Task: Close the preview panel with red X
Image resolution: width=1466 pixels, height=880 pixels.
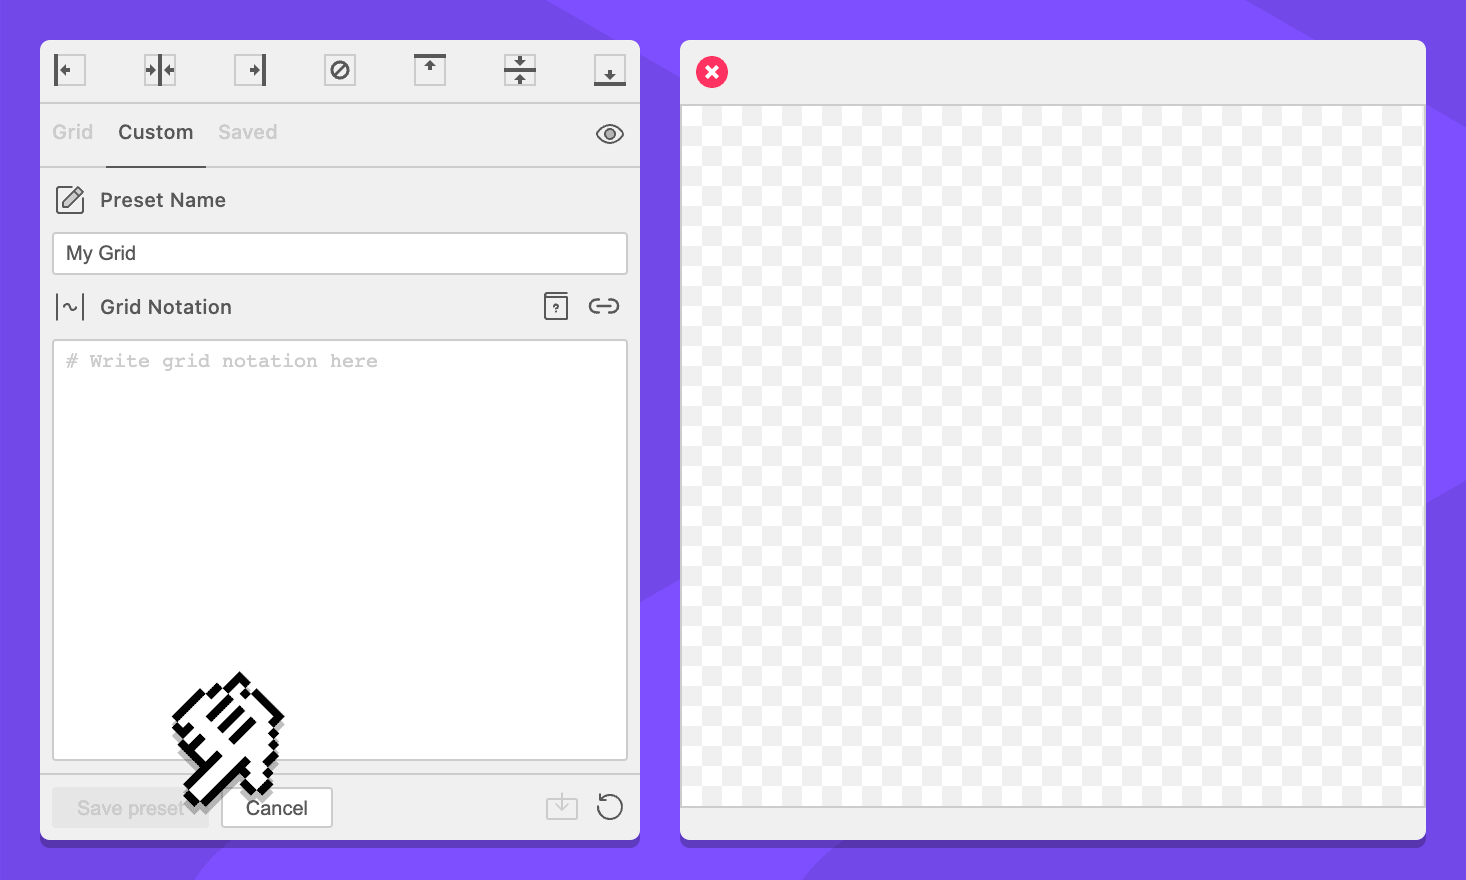Action: [x=712, y=72]
